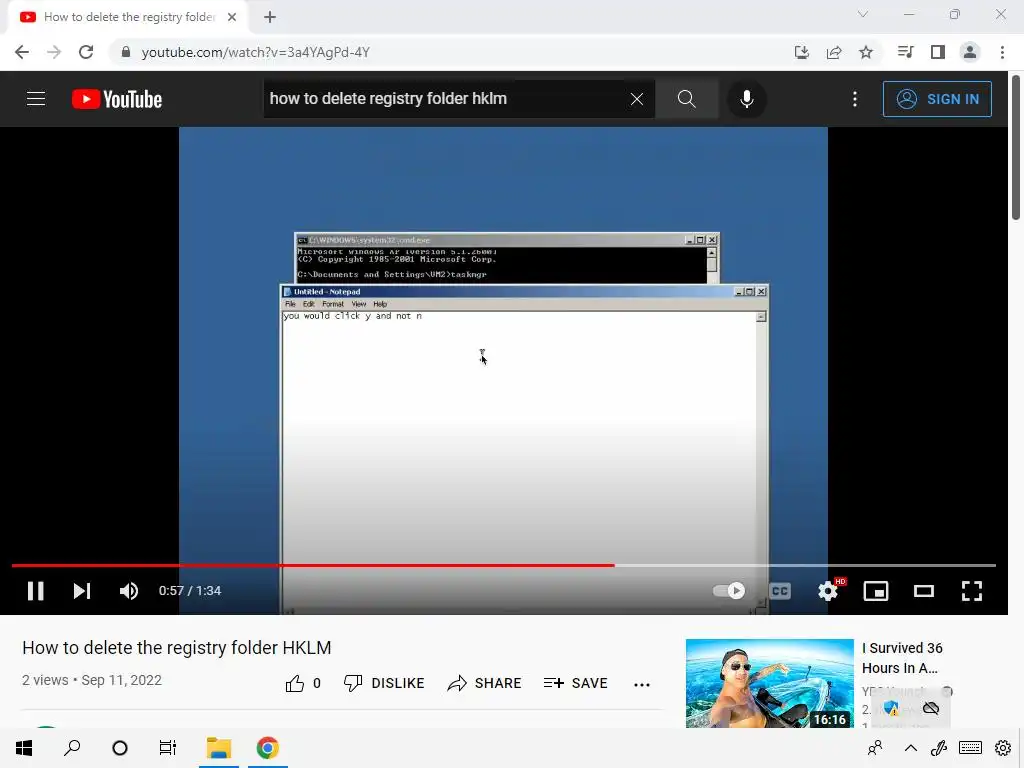
Task: Open the Chrome three-dot menu
Action: click(x=1002, y=52)
